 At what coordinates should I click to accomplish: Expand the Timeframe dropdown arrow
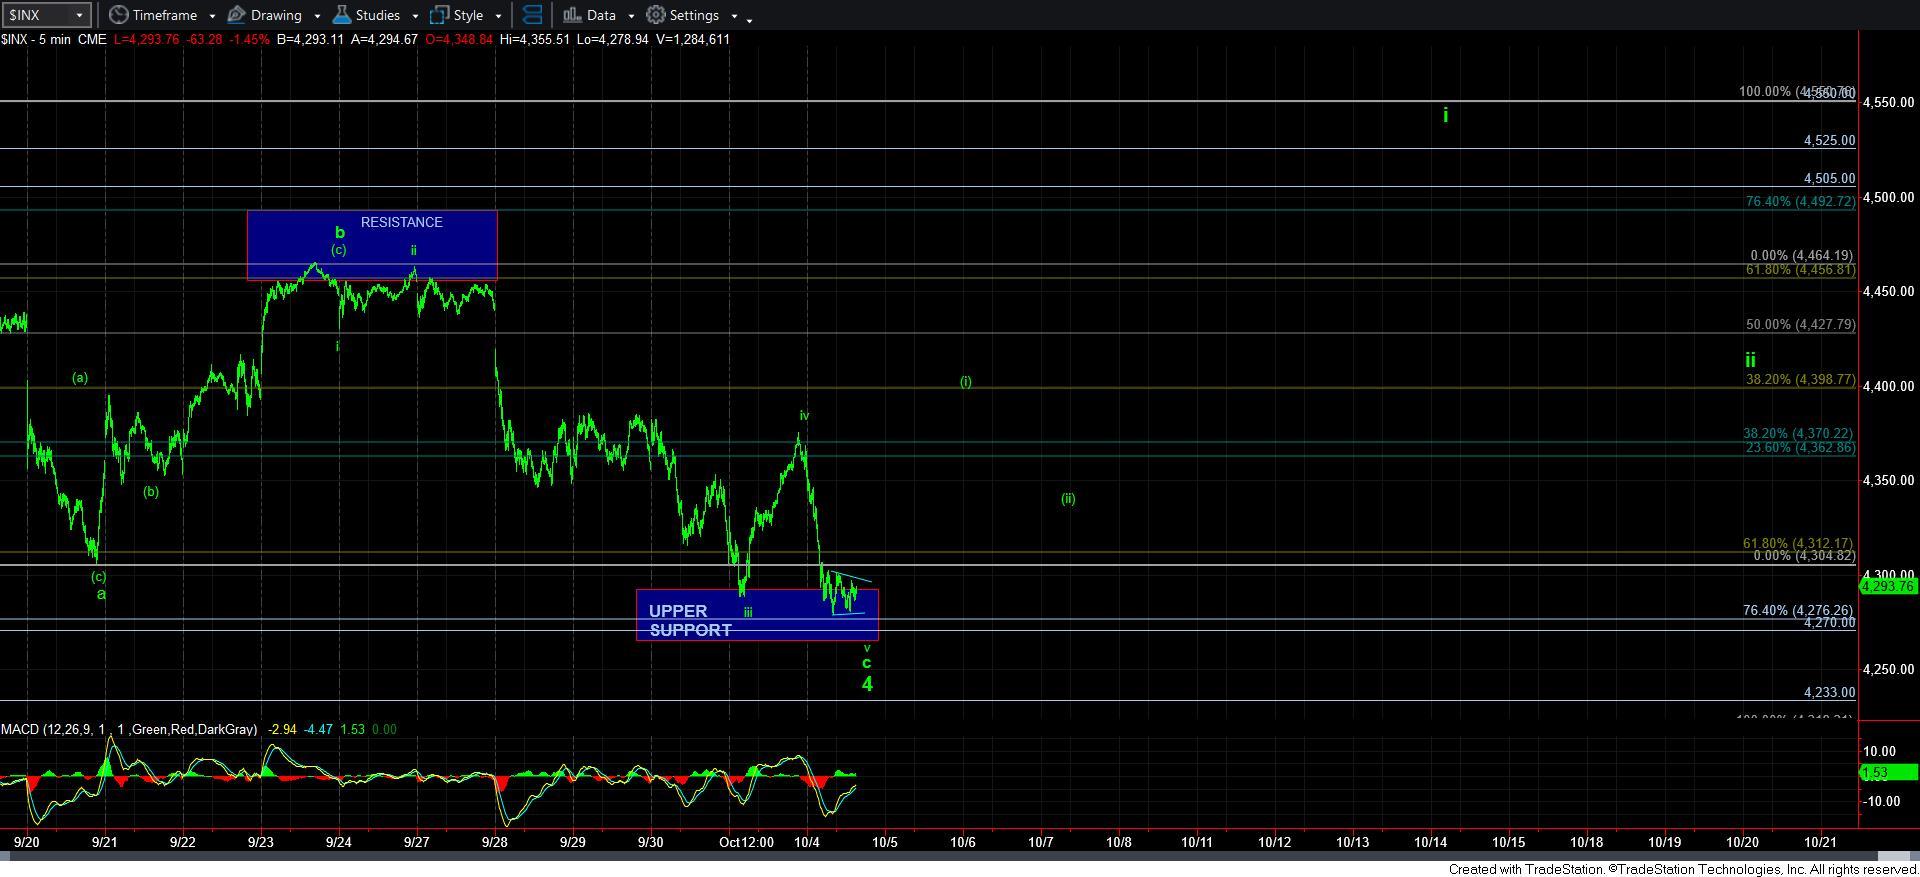click(212, 16)
